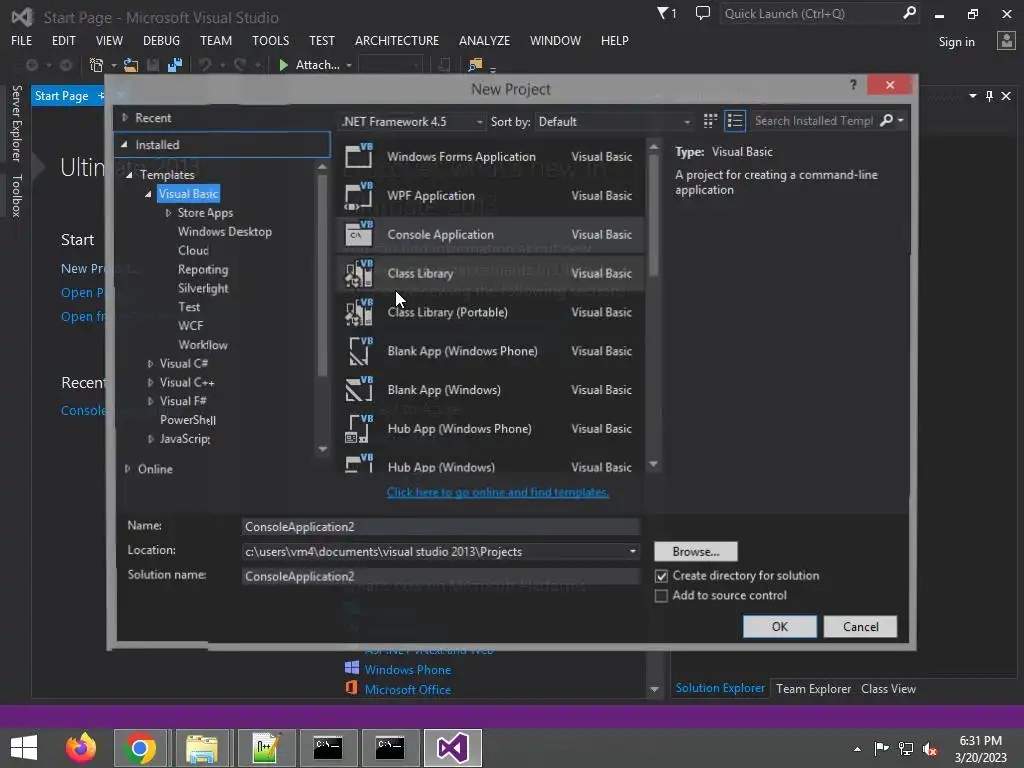This screenshot has height=768, width=1024.
Task: Expand the Recent section
Action: 125,118
